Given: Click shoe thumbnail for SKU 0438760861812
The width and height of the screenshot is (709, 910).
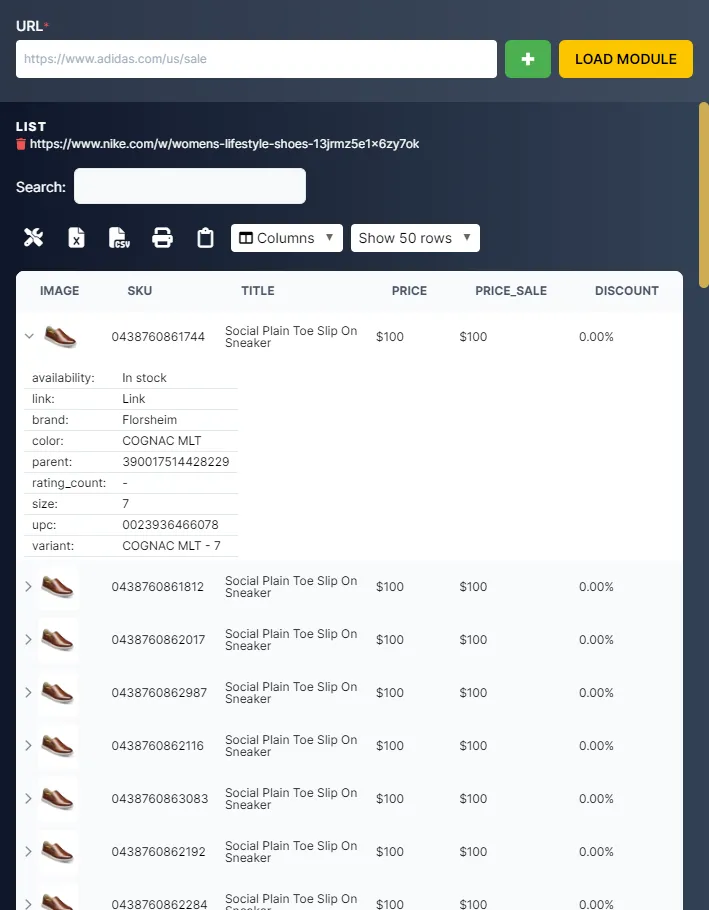Looking at the screenshot, I should pyautogui.click(x=58, y=587).
